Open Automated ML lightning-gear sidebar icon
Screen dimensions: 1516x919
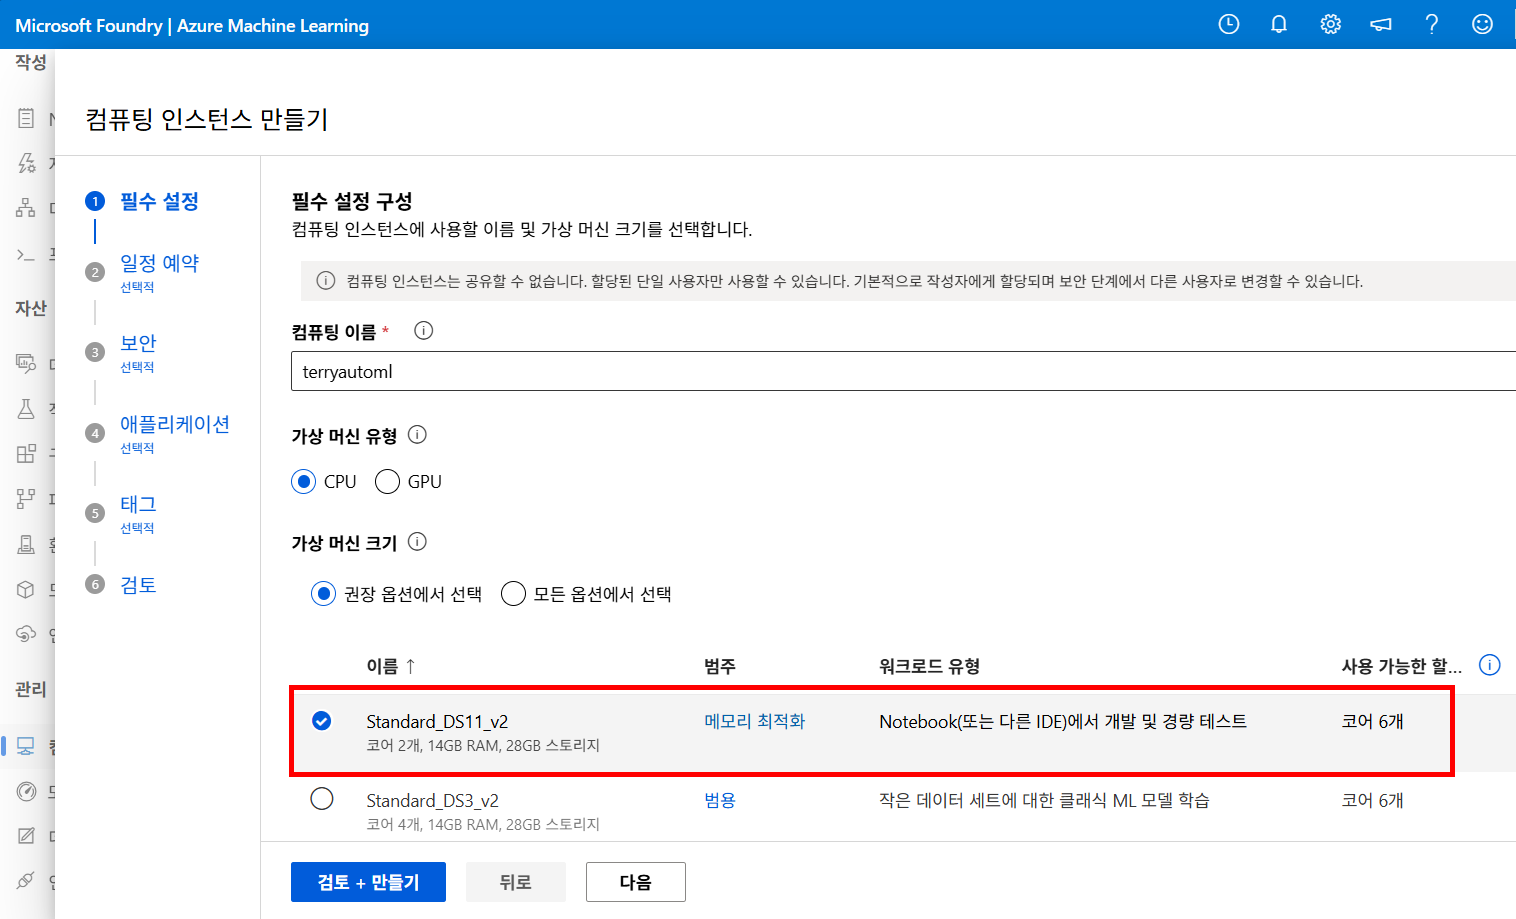pos(26,163)
